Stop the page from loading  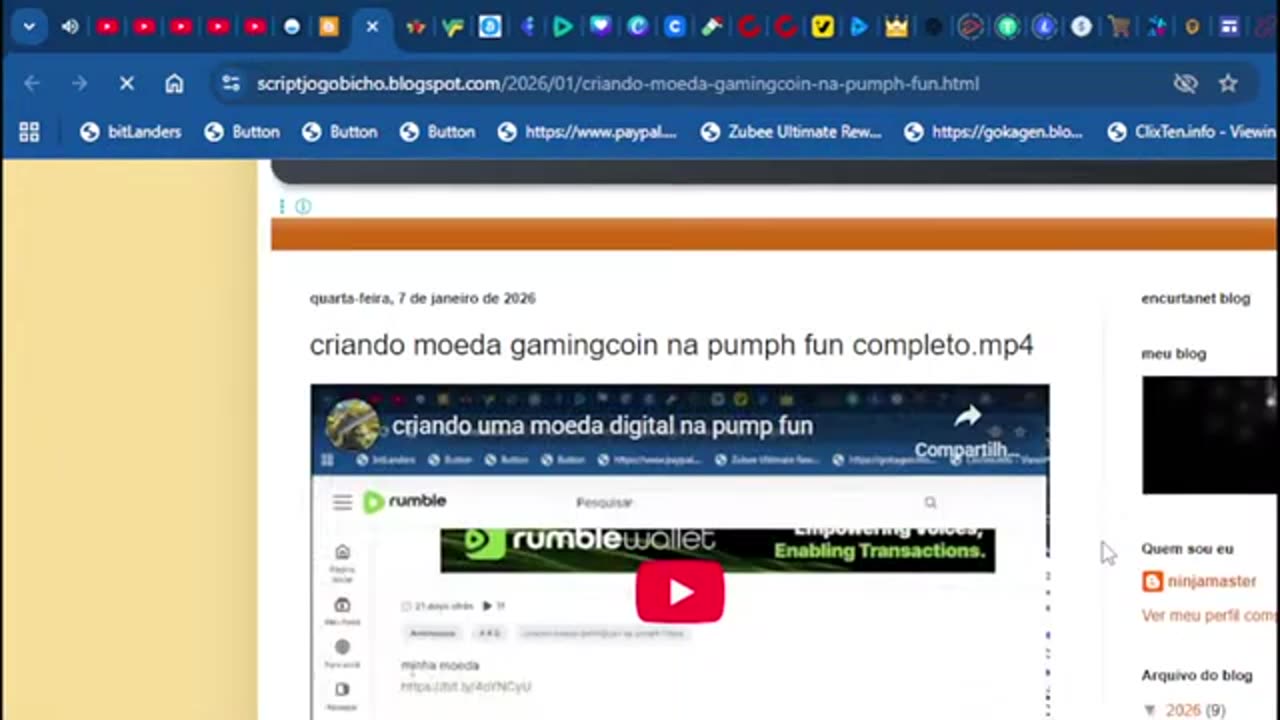(127, 84)
